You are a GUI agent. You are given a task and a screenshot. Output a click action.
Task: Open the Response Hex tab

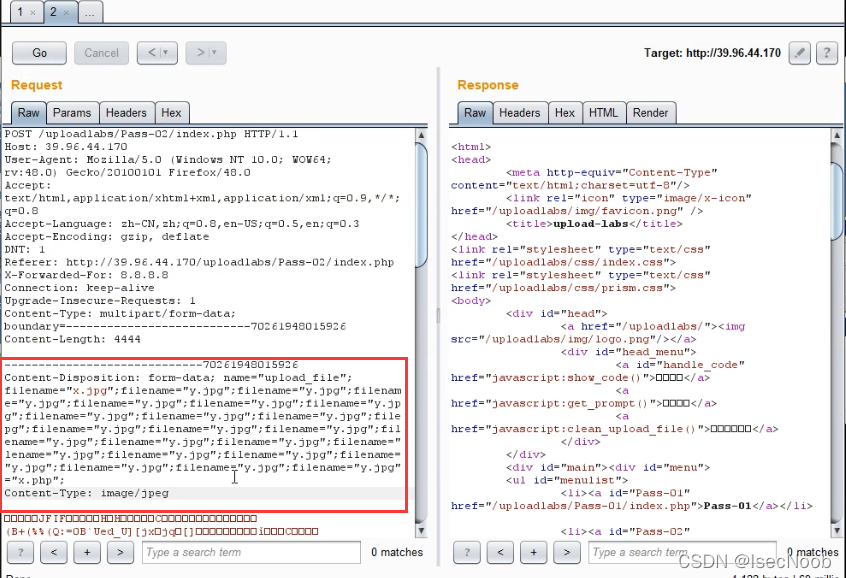point(565,113)
